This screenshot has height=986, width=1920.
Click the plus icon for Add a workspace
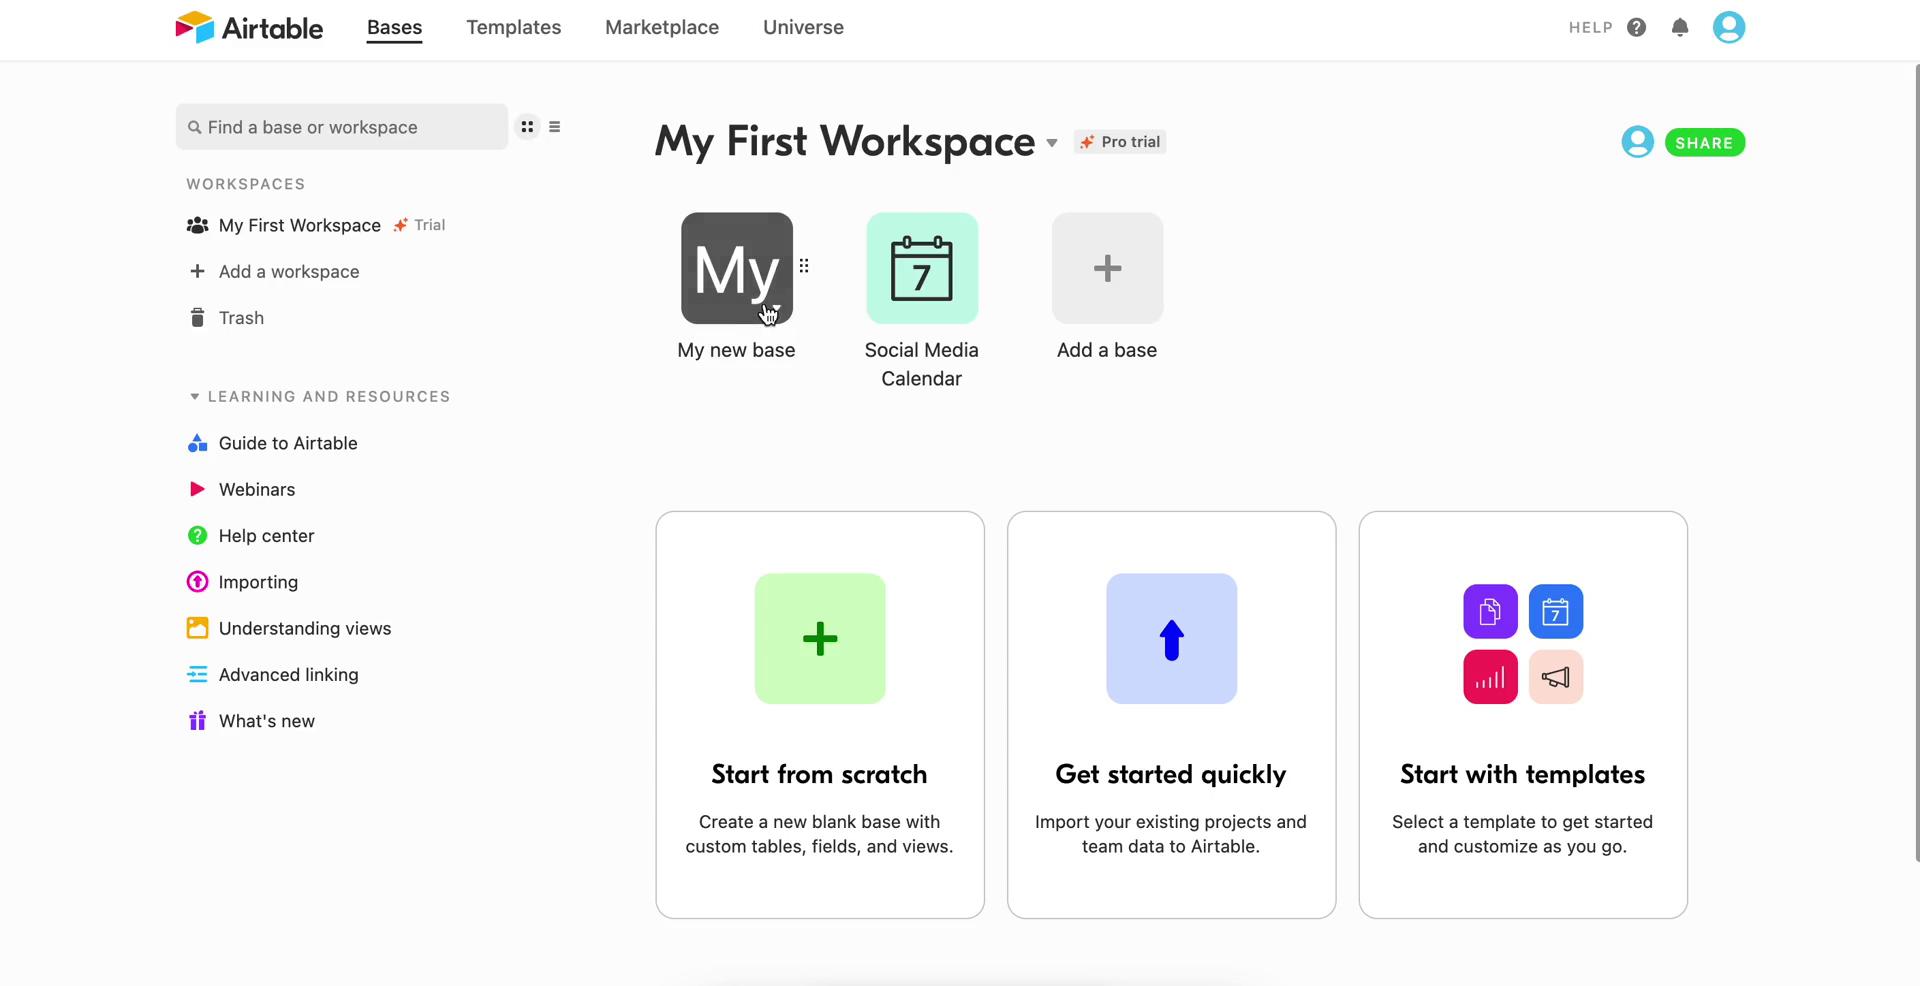pos(197,271)
